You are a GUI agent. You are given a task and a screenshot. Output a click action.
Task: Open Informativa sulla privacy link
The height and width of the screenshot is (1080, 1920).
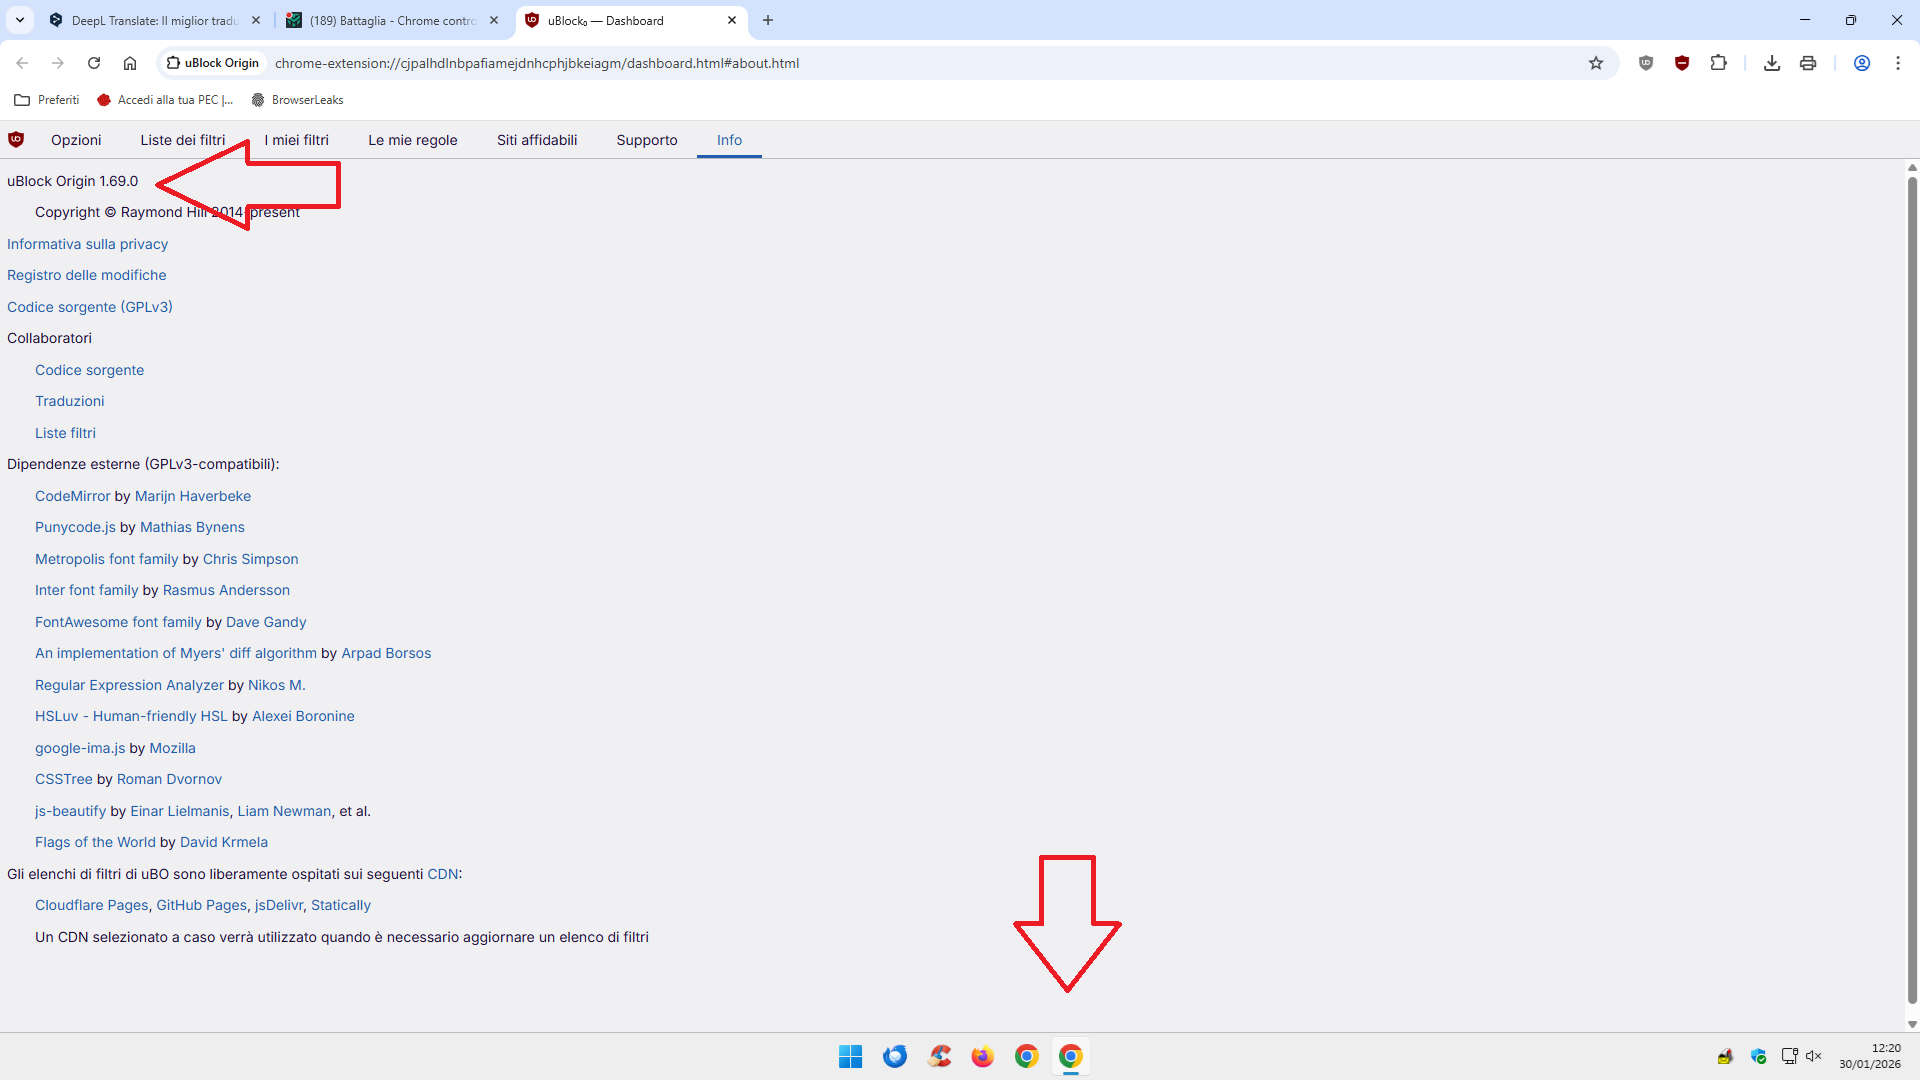pyautogui.click(x=87, y=244)
